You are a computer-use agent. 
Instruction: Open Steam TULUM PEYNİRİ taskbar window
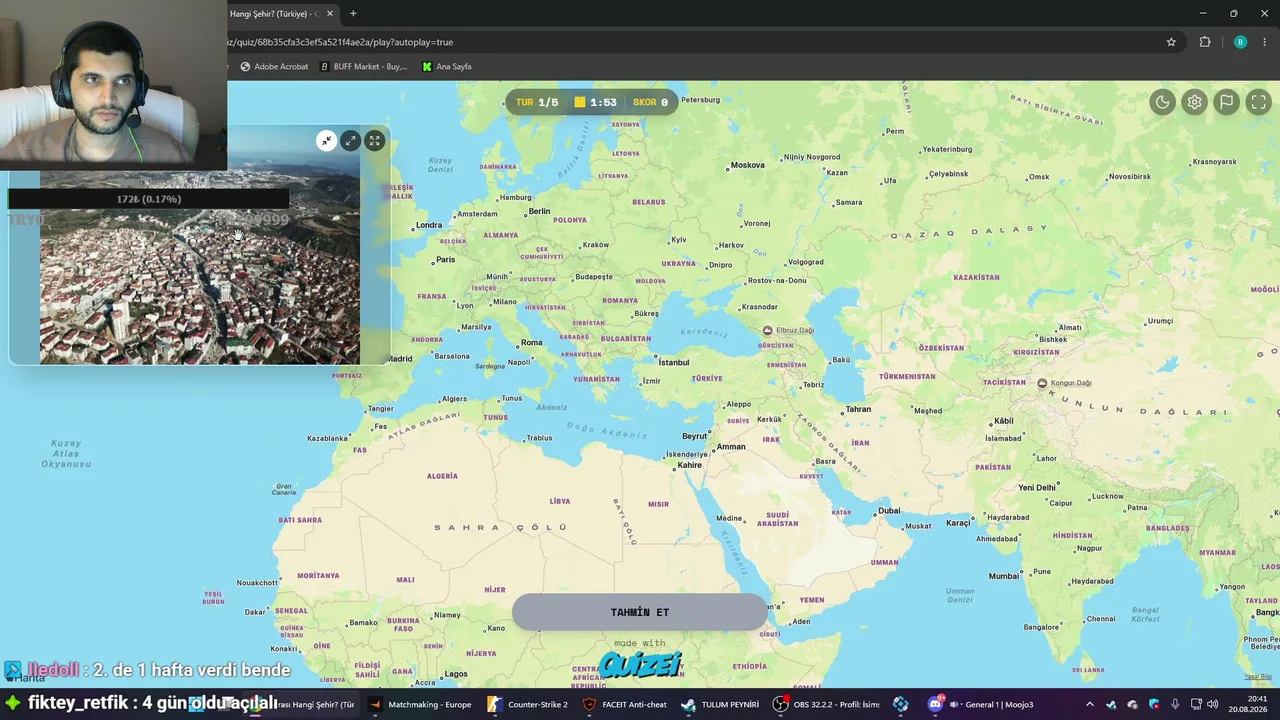tap(720, 704)
